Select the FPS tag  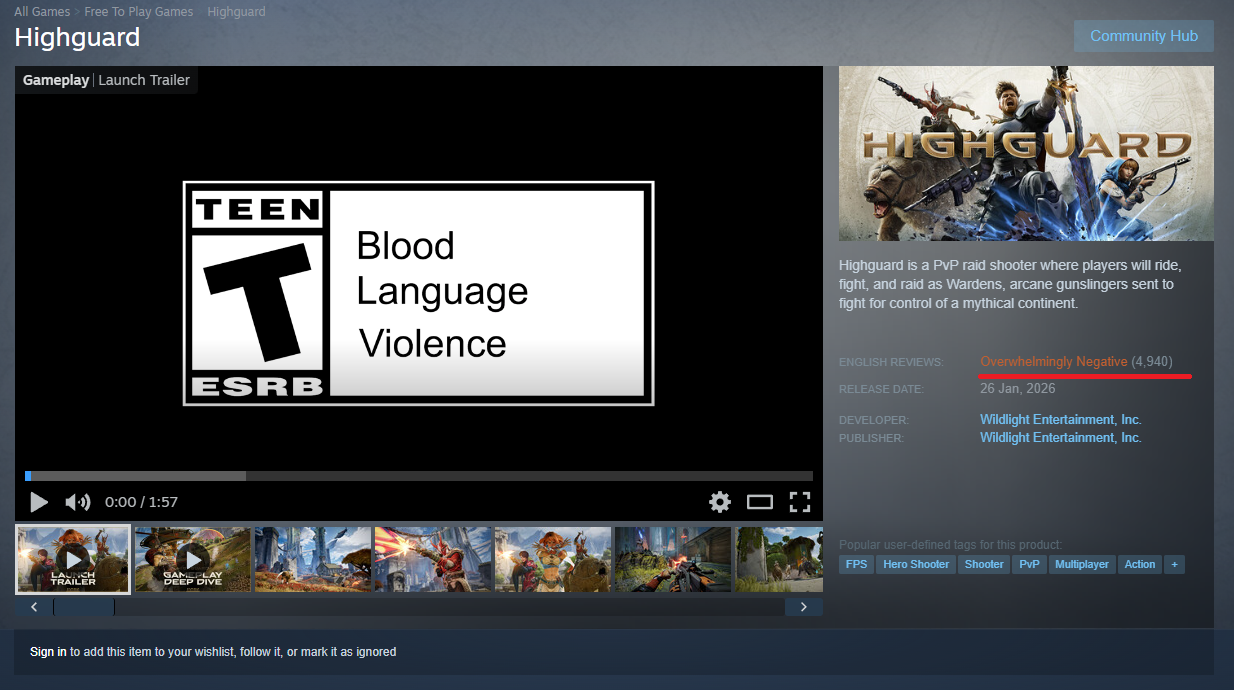[856, 564]
